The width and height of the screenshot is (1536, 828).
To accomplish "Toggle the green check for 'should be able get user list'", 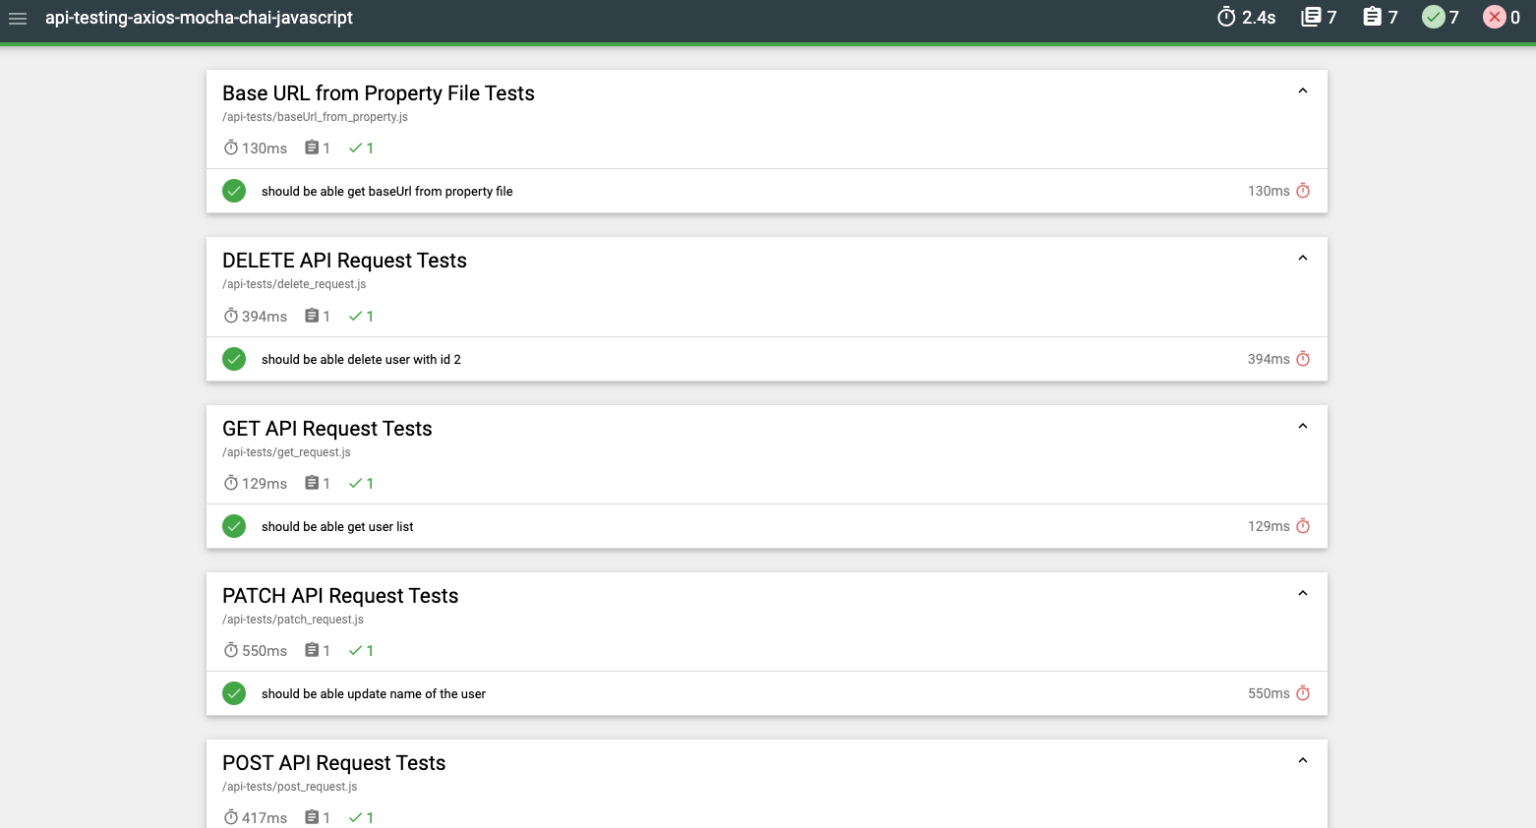I will [233, 525].
